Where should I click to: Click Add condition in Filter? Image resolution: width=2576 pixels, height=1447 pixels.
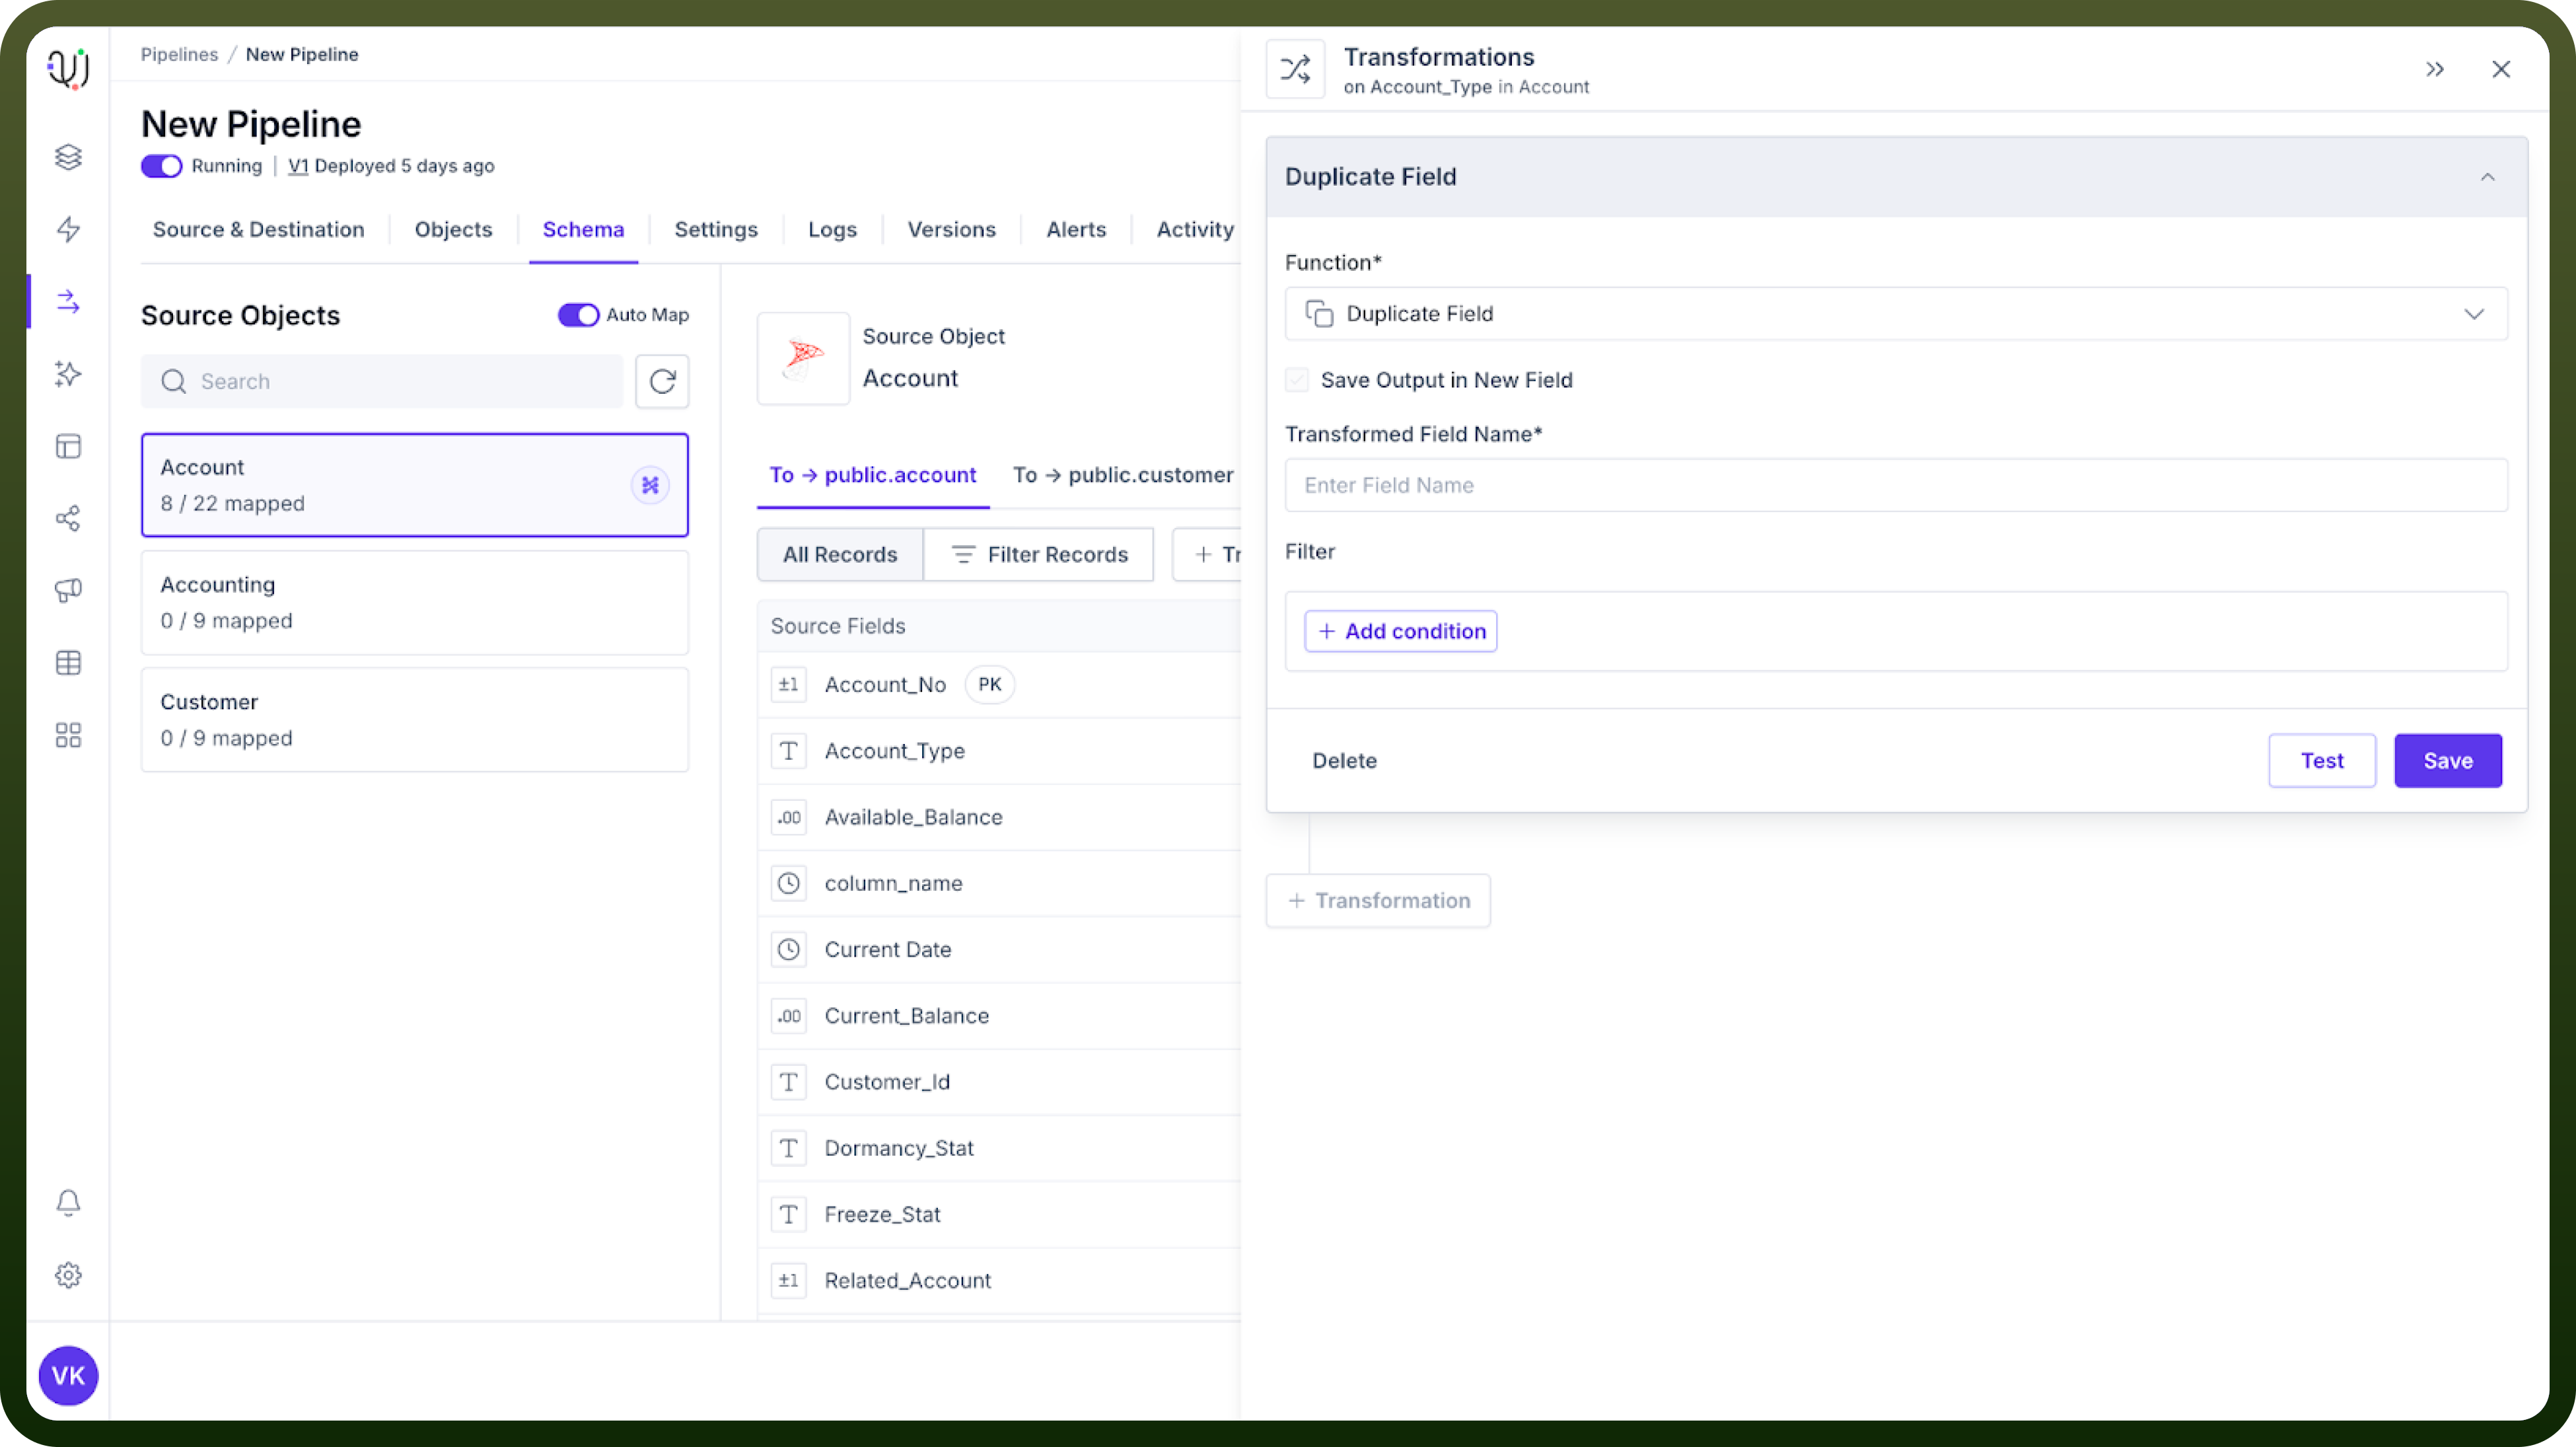click(x=1401, y=631)
